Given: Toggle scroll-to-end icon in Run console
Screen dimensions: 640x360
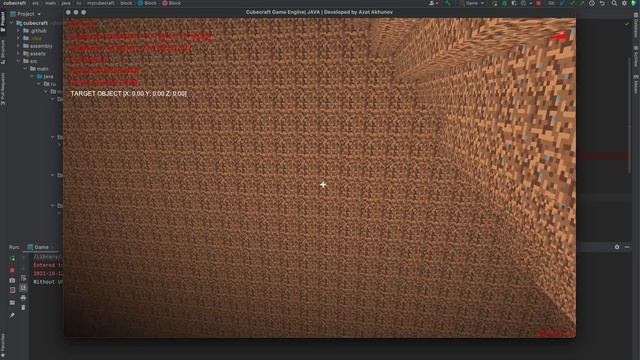Looking at the screenshot, I should tap(23, 288).
